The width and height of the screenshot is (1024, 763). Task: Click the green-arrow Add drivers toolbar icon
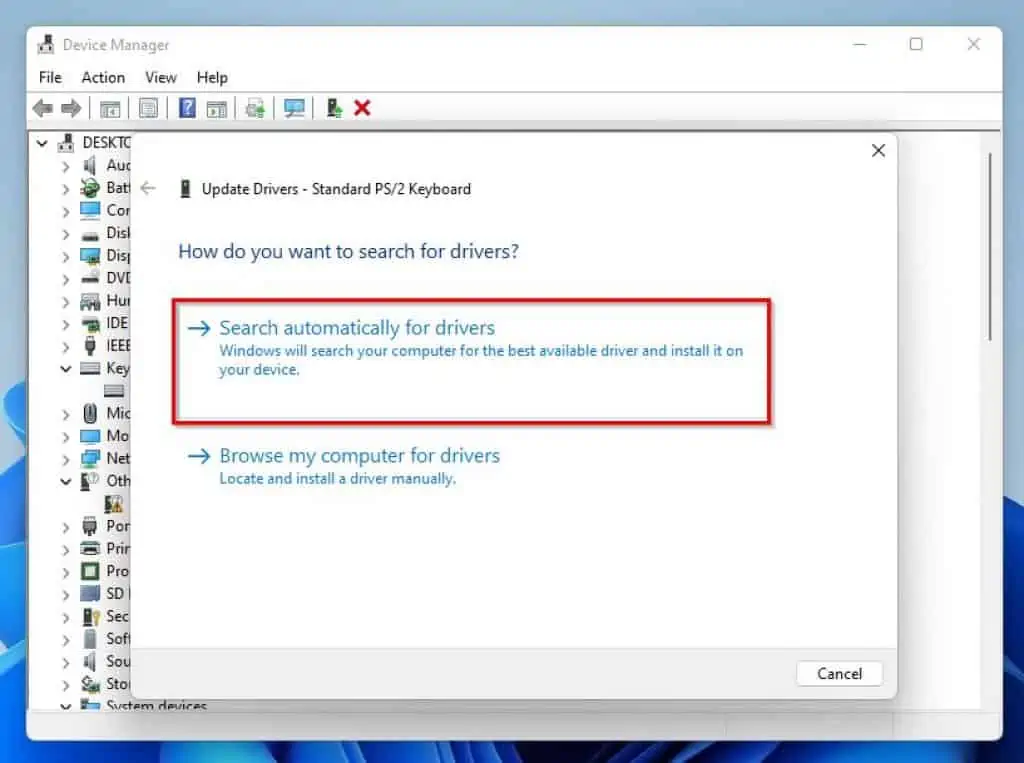click(x=334, y=108)
